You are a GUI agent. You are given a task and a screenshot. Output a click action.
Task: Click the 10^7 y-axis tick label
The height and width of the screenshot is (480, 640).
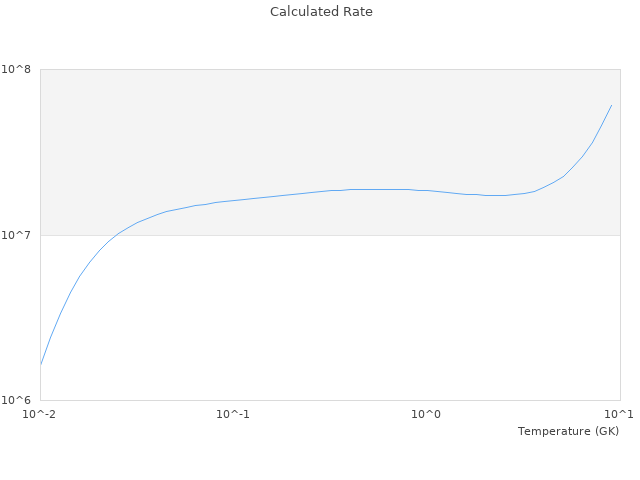18,235
